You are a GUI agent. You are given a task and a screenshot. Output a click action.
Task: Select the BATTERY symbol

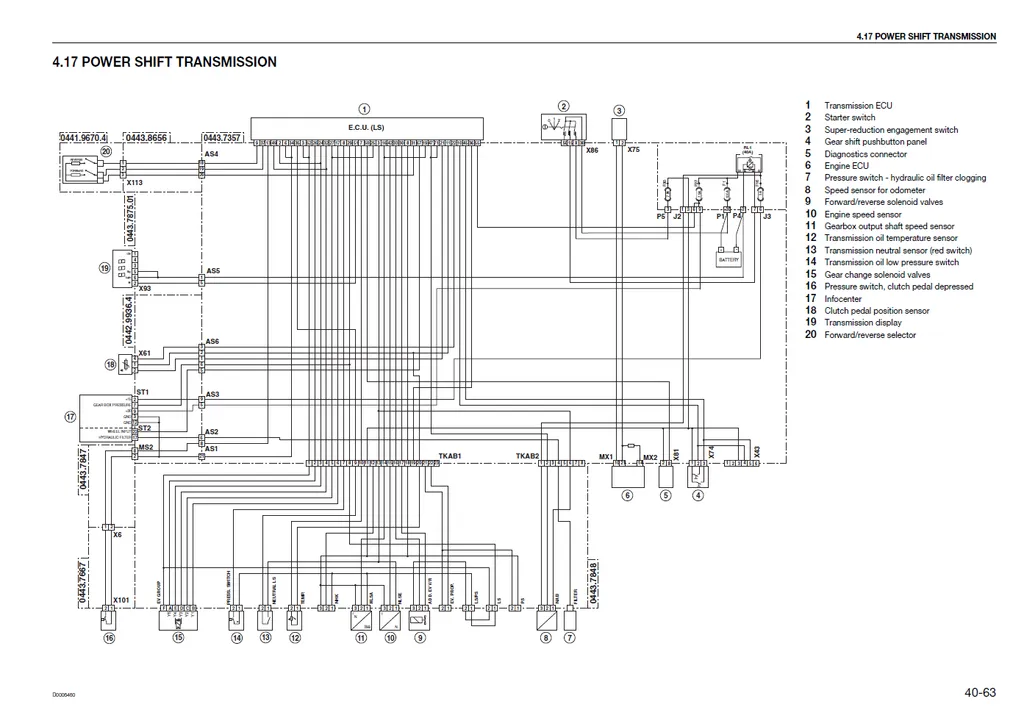tap(728, 259)
